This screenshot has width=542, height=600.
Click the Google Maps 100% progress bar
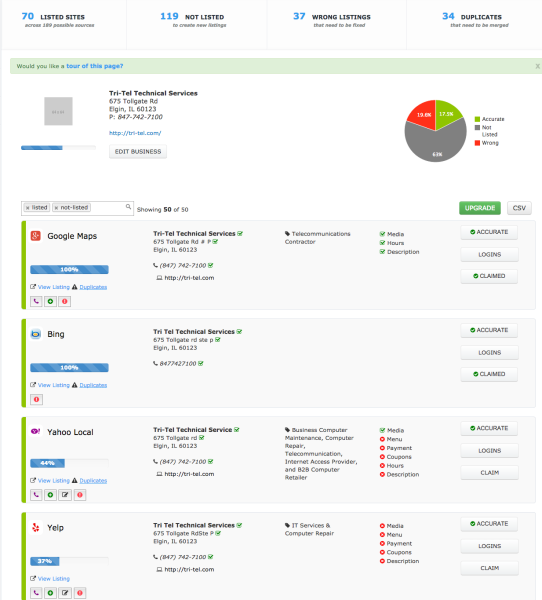coord(69,269)
